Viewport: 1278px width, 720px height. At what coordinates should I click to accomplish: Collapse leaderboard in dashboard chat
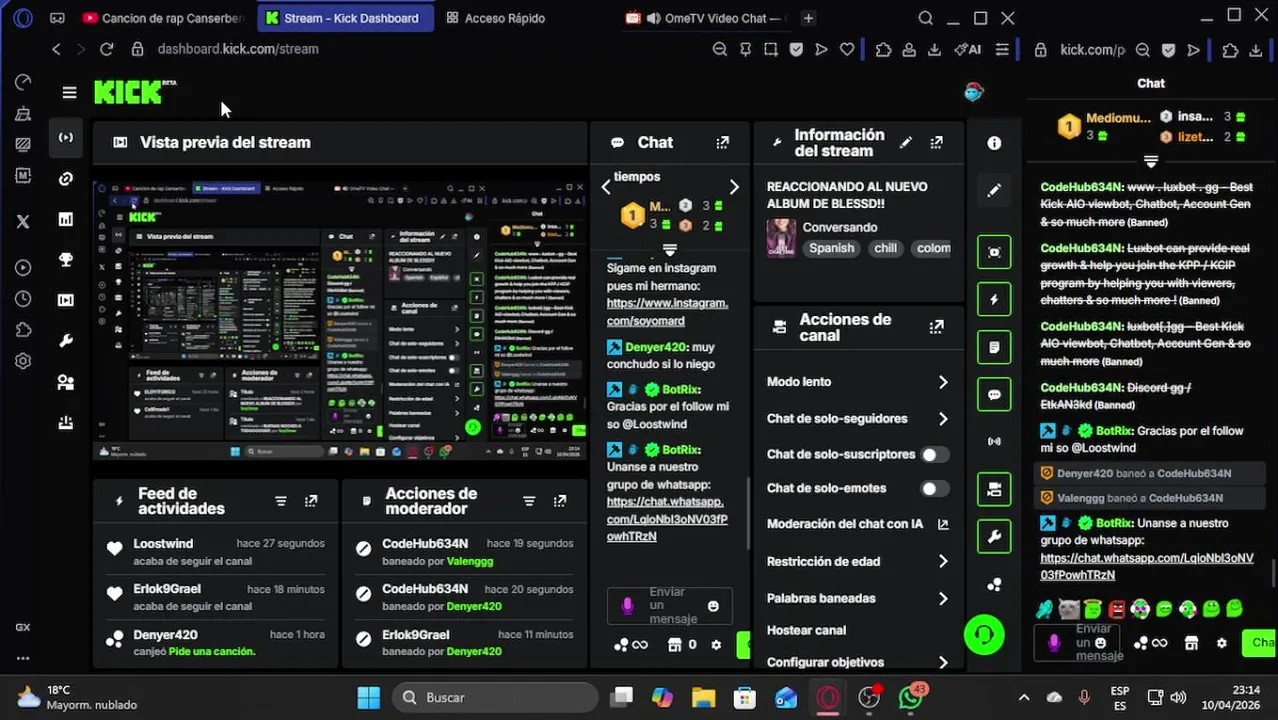670,248
